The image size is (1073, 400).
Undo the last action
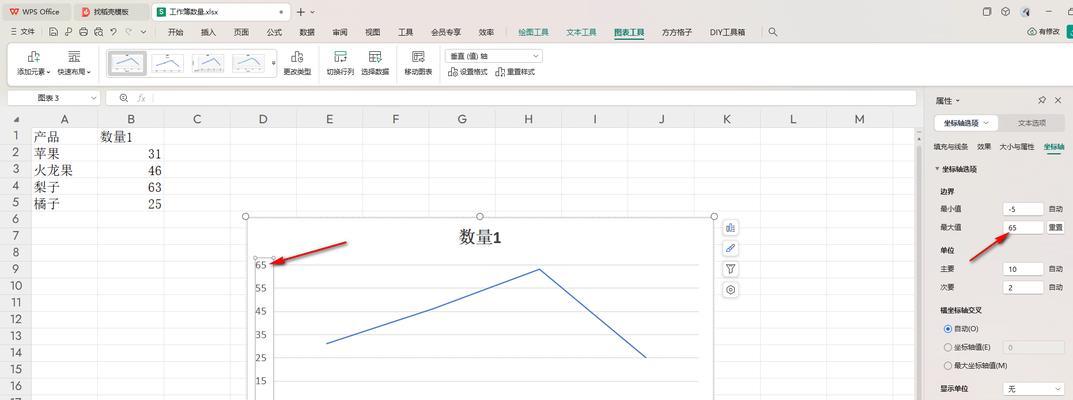tap(113, 31)
